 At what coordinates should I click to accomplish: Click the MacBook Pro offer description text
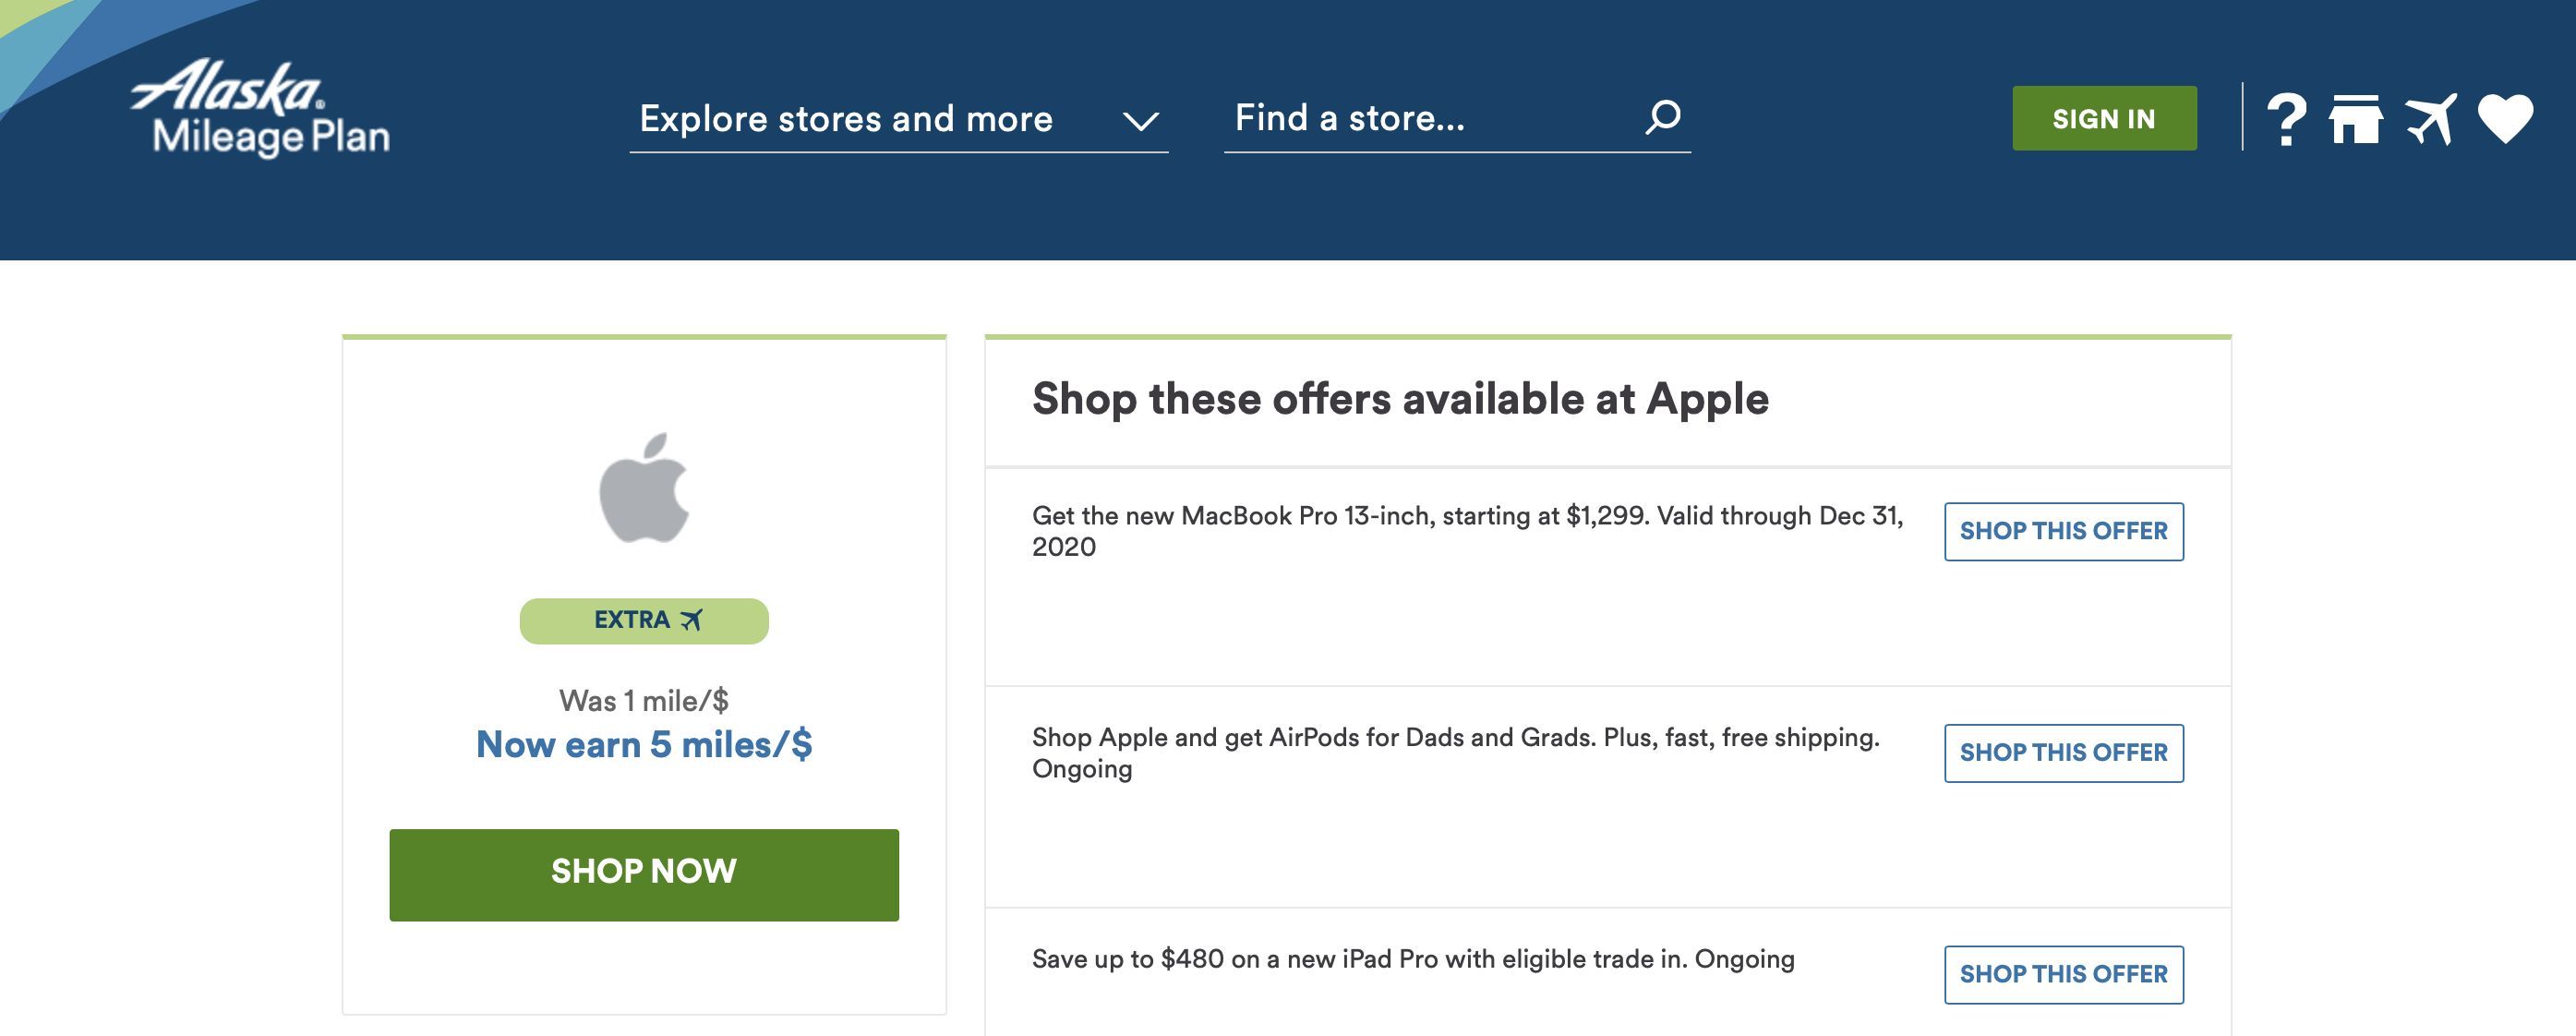click(1468, 531)
